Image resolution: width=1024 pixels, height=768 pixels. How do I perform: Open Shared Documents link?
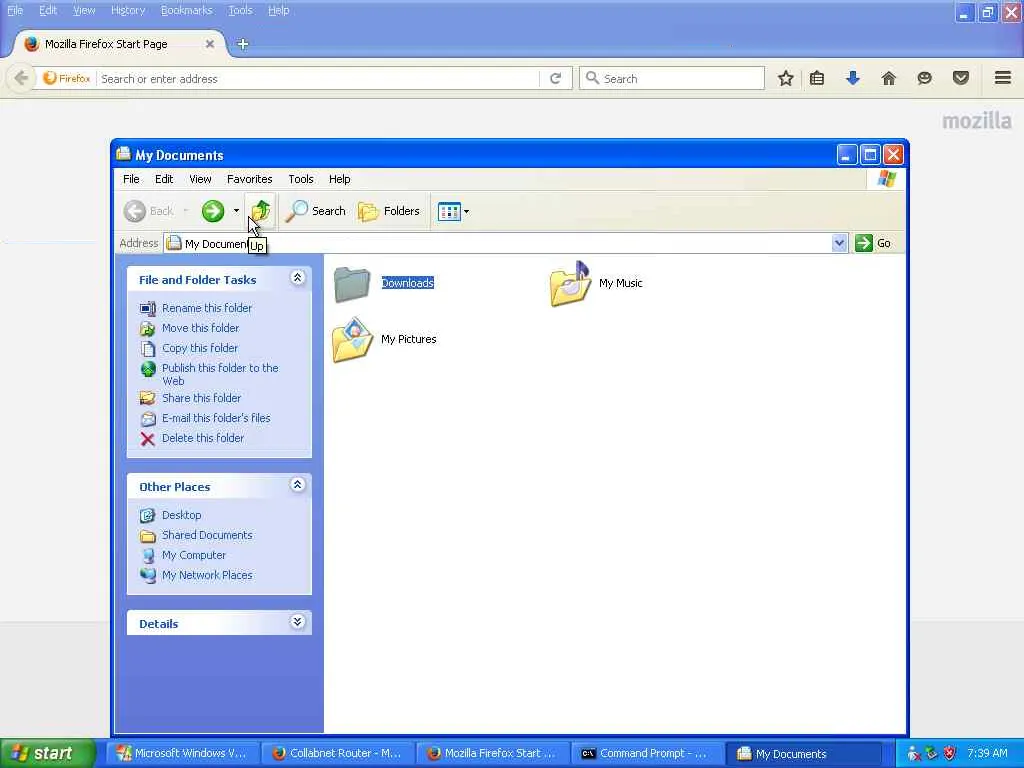tap(207, 535)
